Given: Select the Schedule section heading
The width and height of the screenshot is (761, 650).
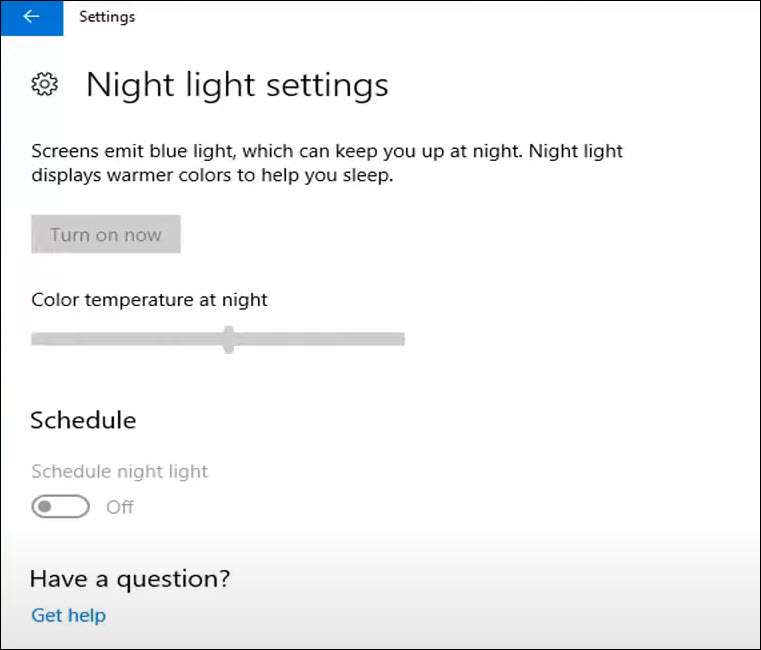Looking at the screenshot, I should pos(83,420).
